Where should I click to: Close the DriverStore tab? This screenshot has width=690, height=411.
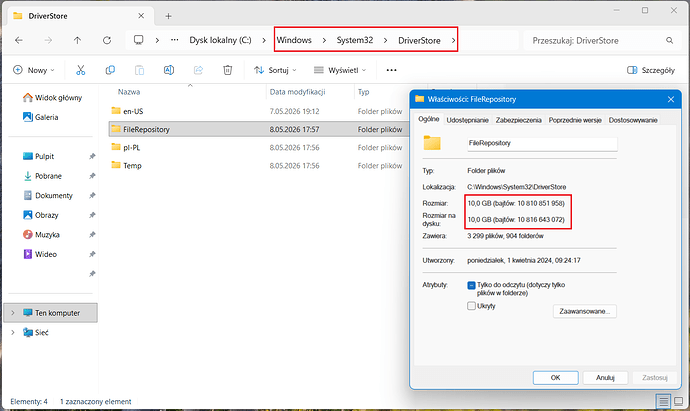tap(141, 16)
